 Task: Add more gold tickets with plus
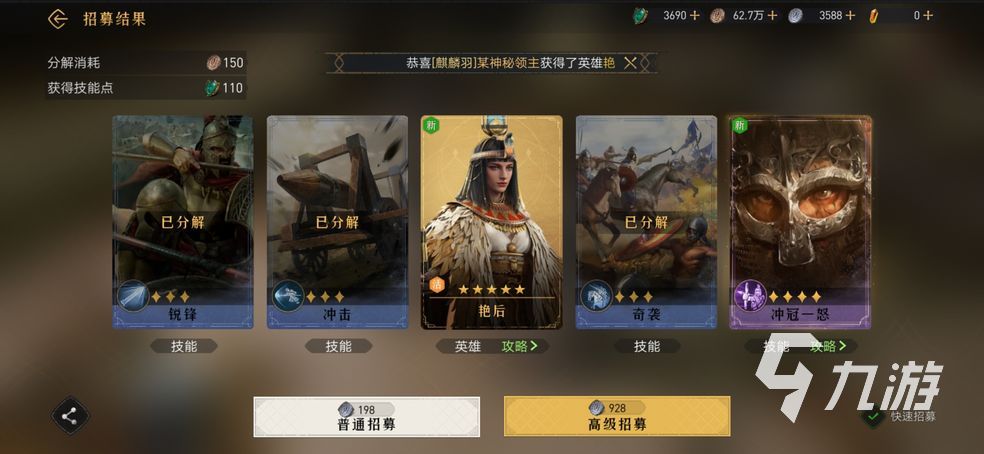pos(928,16)
